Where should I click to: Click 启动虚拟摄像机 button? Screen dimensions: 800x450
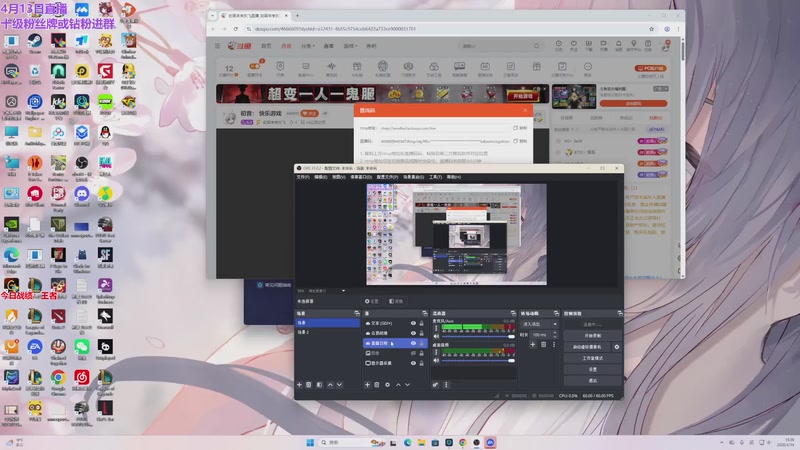[587, 347]
